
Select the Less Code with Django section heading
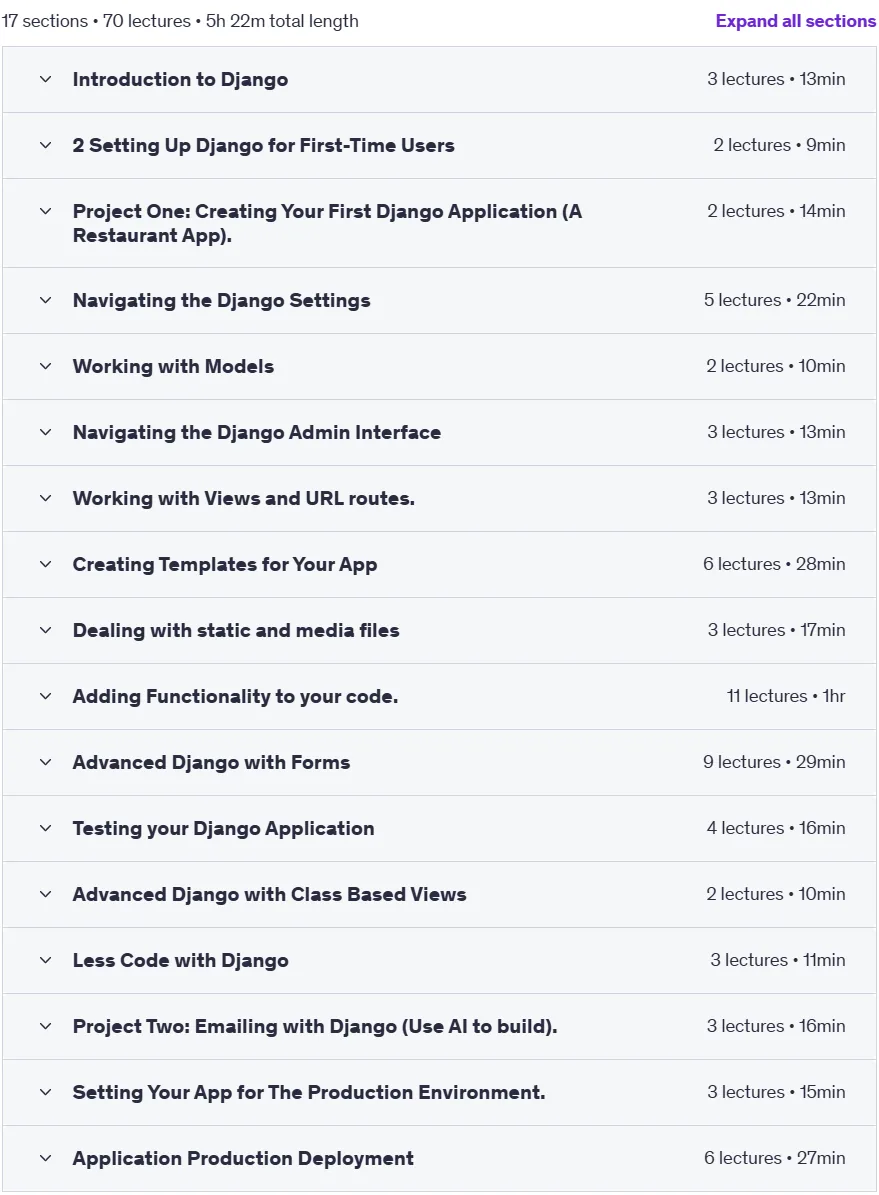[x=181, y=960]
